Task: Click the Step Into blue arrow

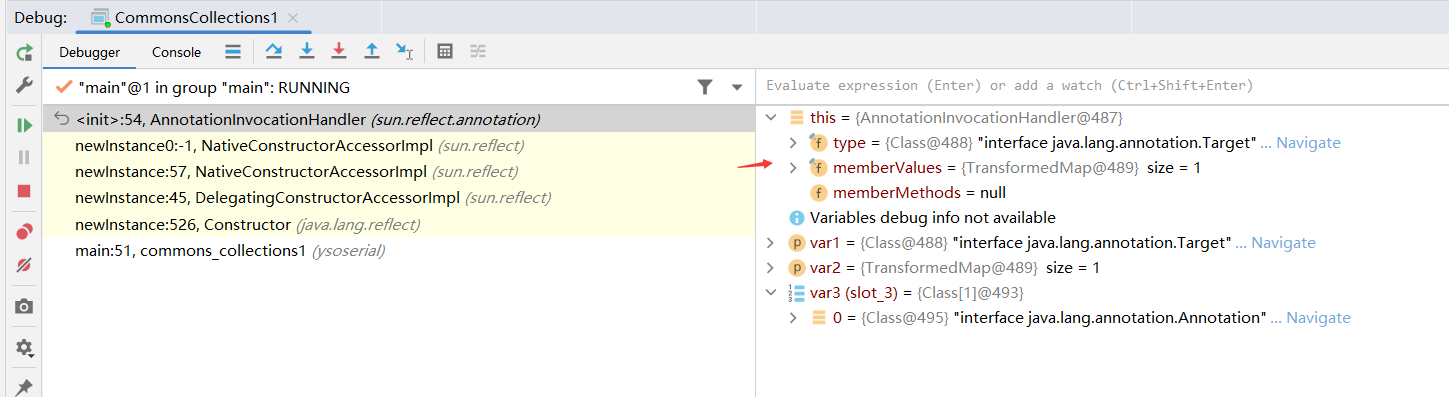Action: coord(307,51)
